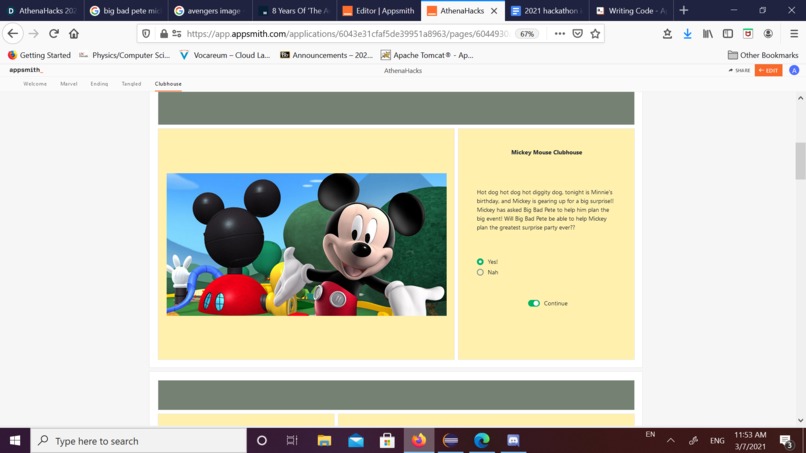Open Other Bookmarks folder

coord(763,55)
